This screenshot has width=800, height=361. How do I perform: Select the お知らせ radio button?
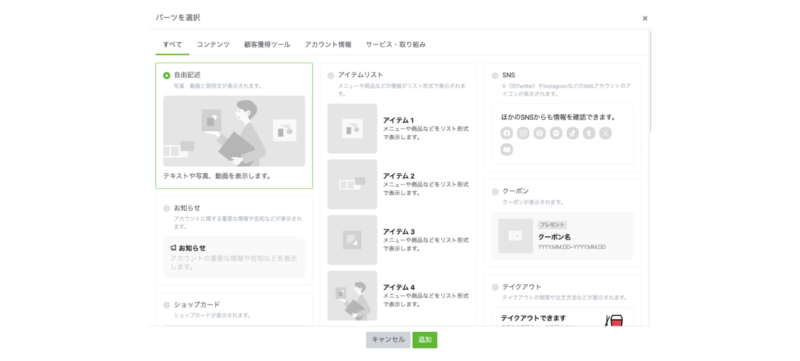(x=166, y=208)
